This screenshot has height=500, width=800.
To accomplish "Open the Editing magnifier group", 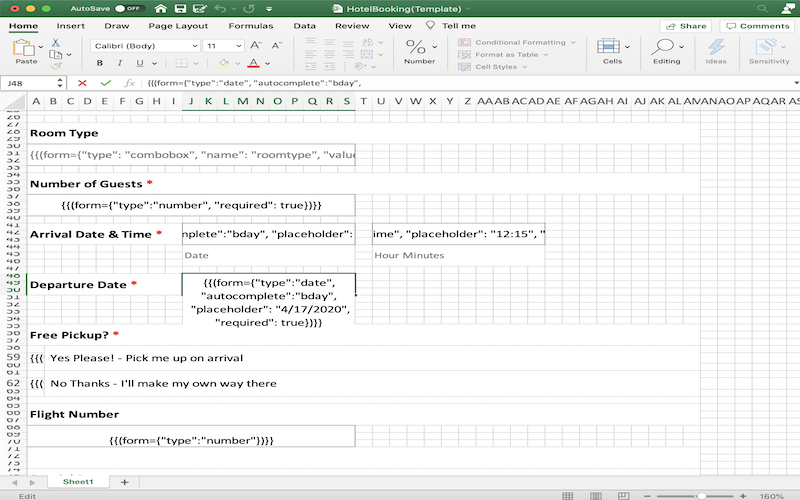I will pyautogui.click(x=666, y=50).
